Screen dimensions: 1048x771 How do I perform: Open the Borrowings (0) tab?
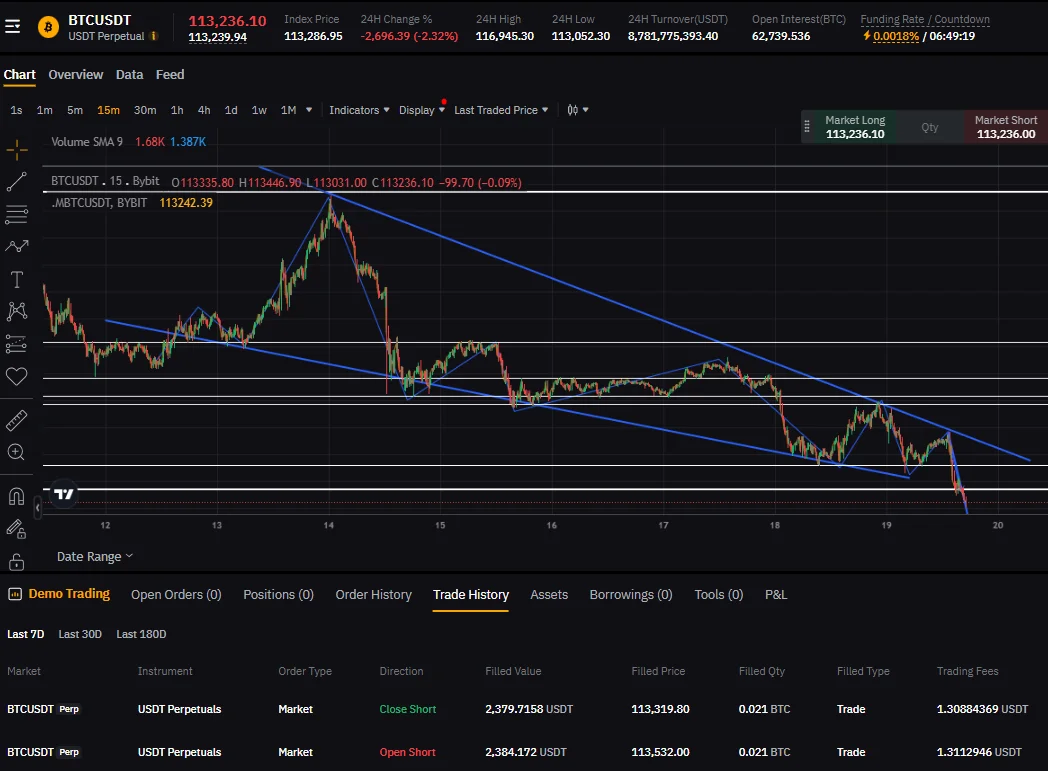click(631, 595)
